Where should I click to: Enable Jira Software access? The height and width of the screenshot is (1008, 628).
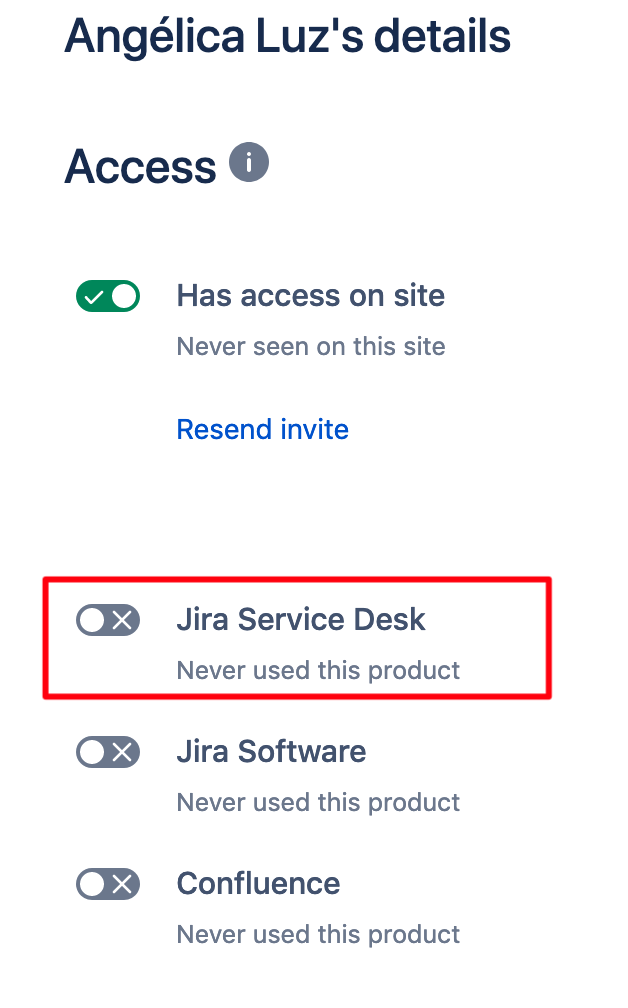108,752
